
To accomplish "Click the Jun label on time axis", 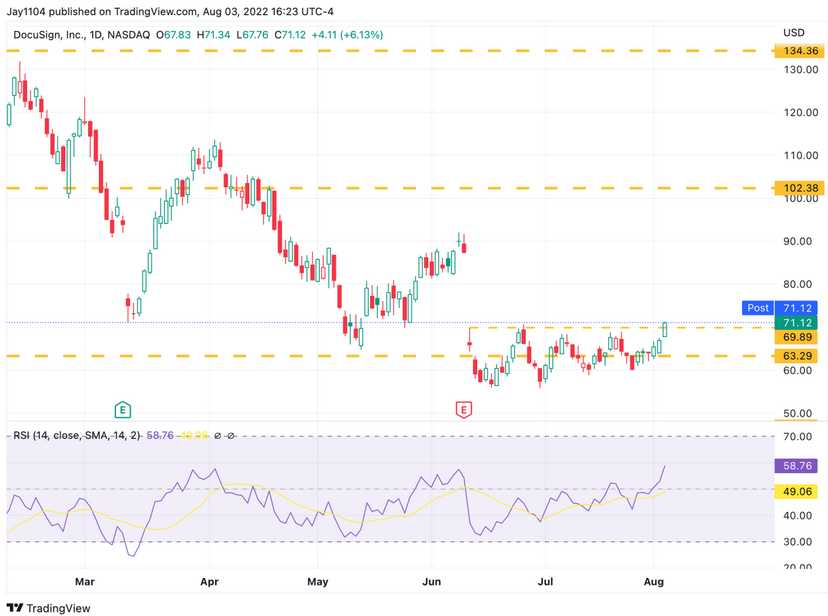I will (x=431, y=582).
